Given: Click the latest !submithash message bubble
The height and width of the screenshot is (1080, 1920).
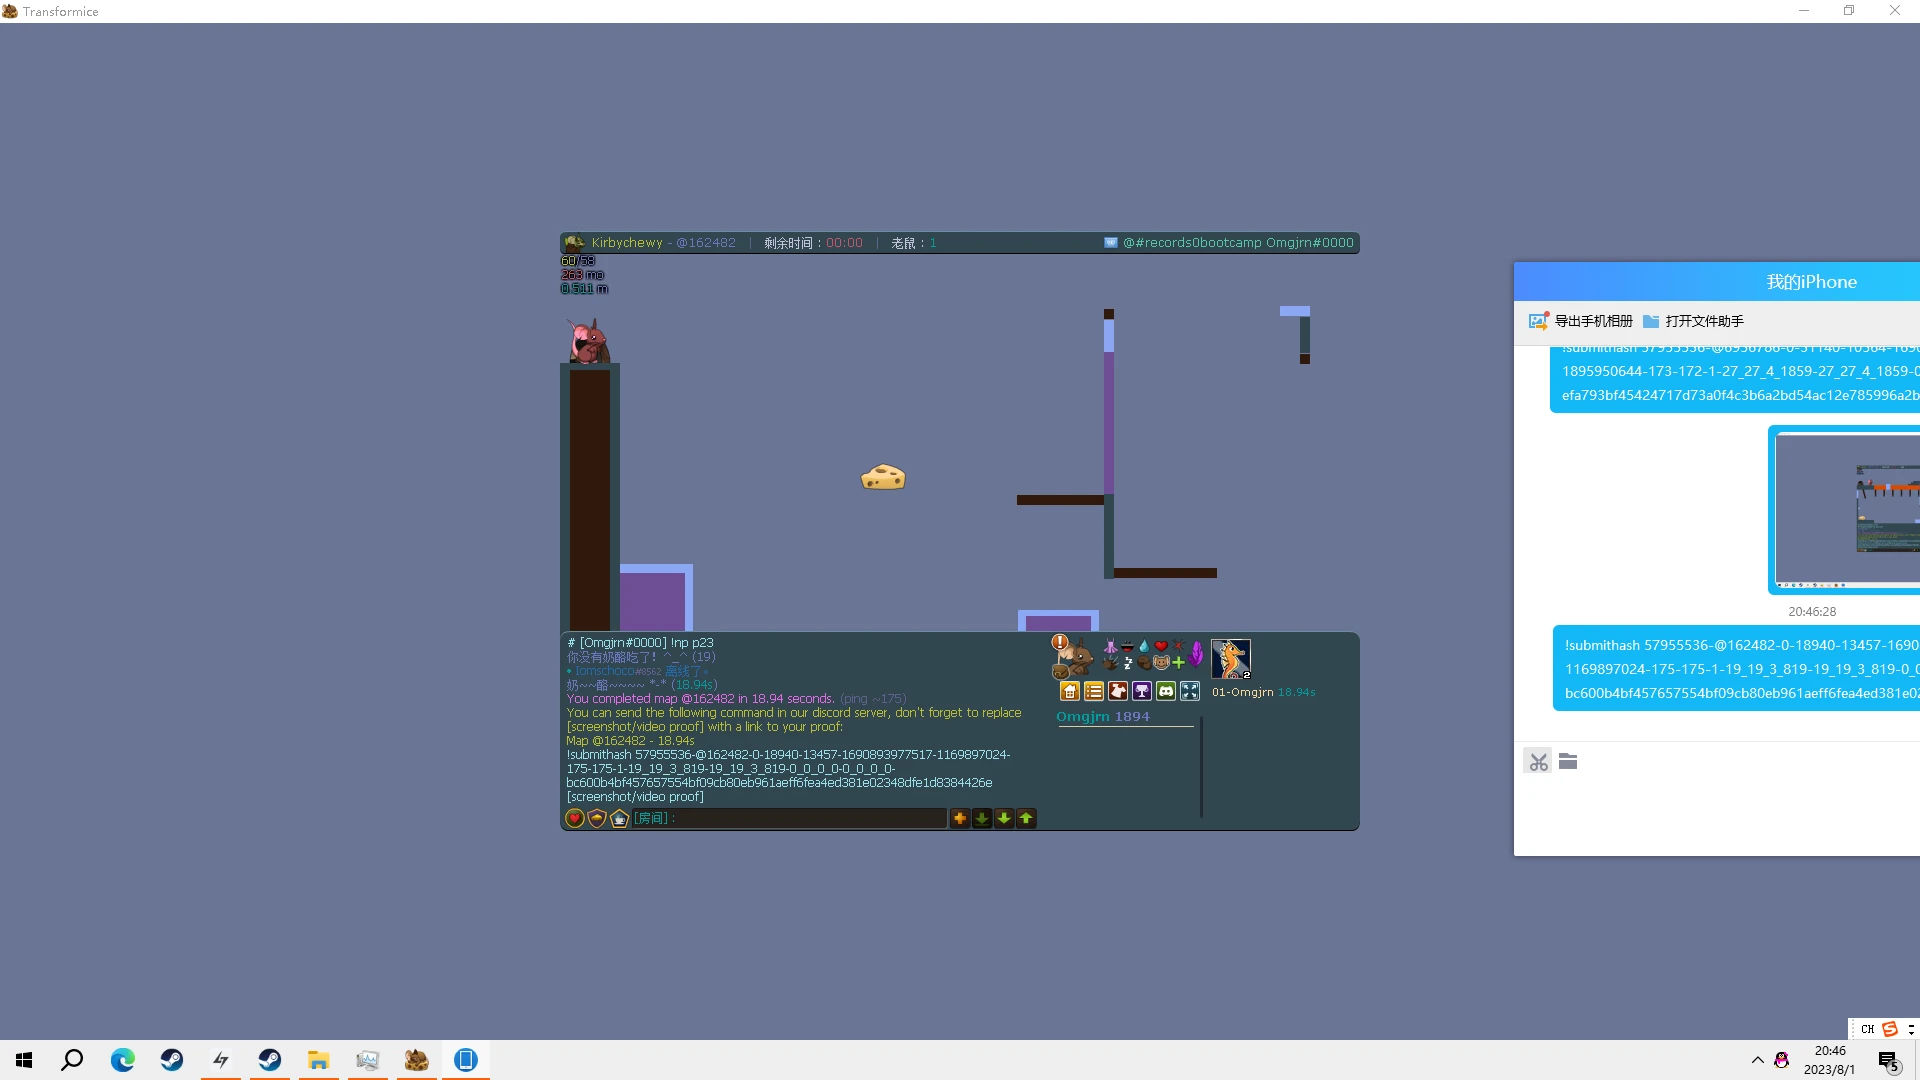Looking at the screenshot, I should [1737, 669].
